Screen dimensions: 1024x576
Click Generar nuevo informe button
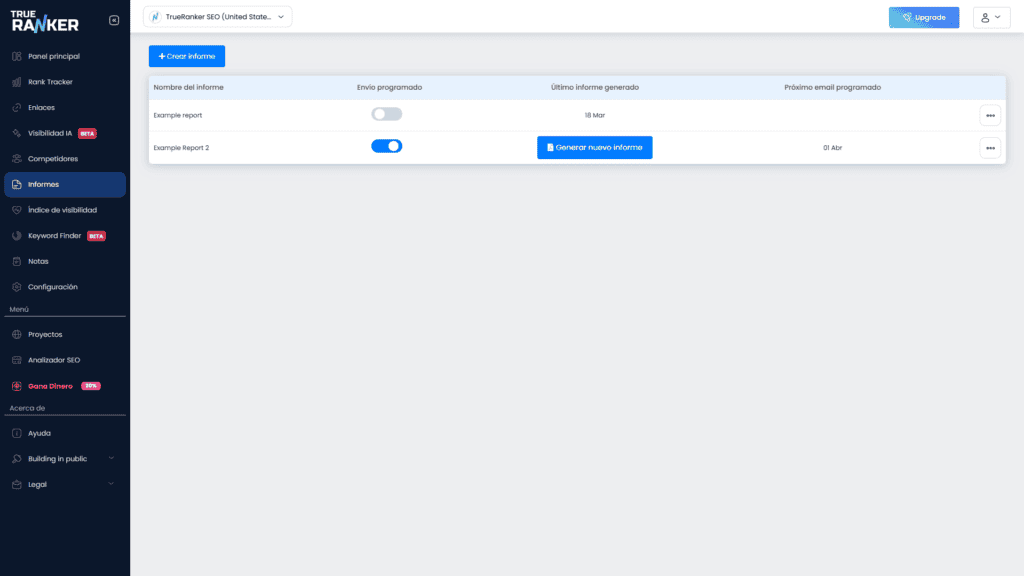click(594, 147)
